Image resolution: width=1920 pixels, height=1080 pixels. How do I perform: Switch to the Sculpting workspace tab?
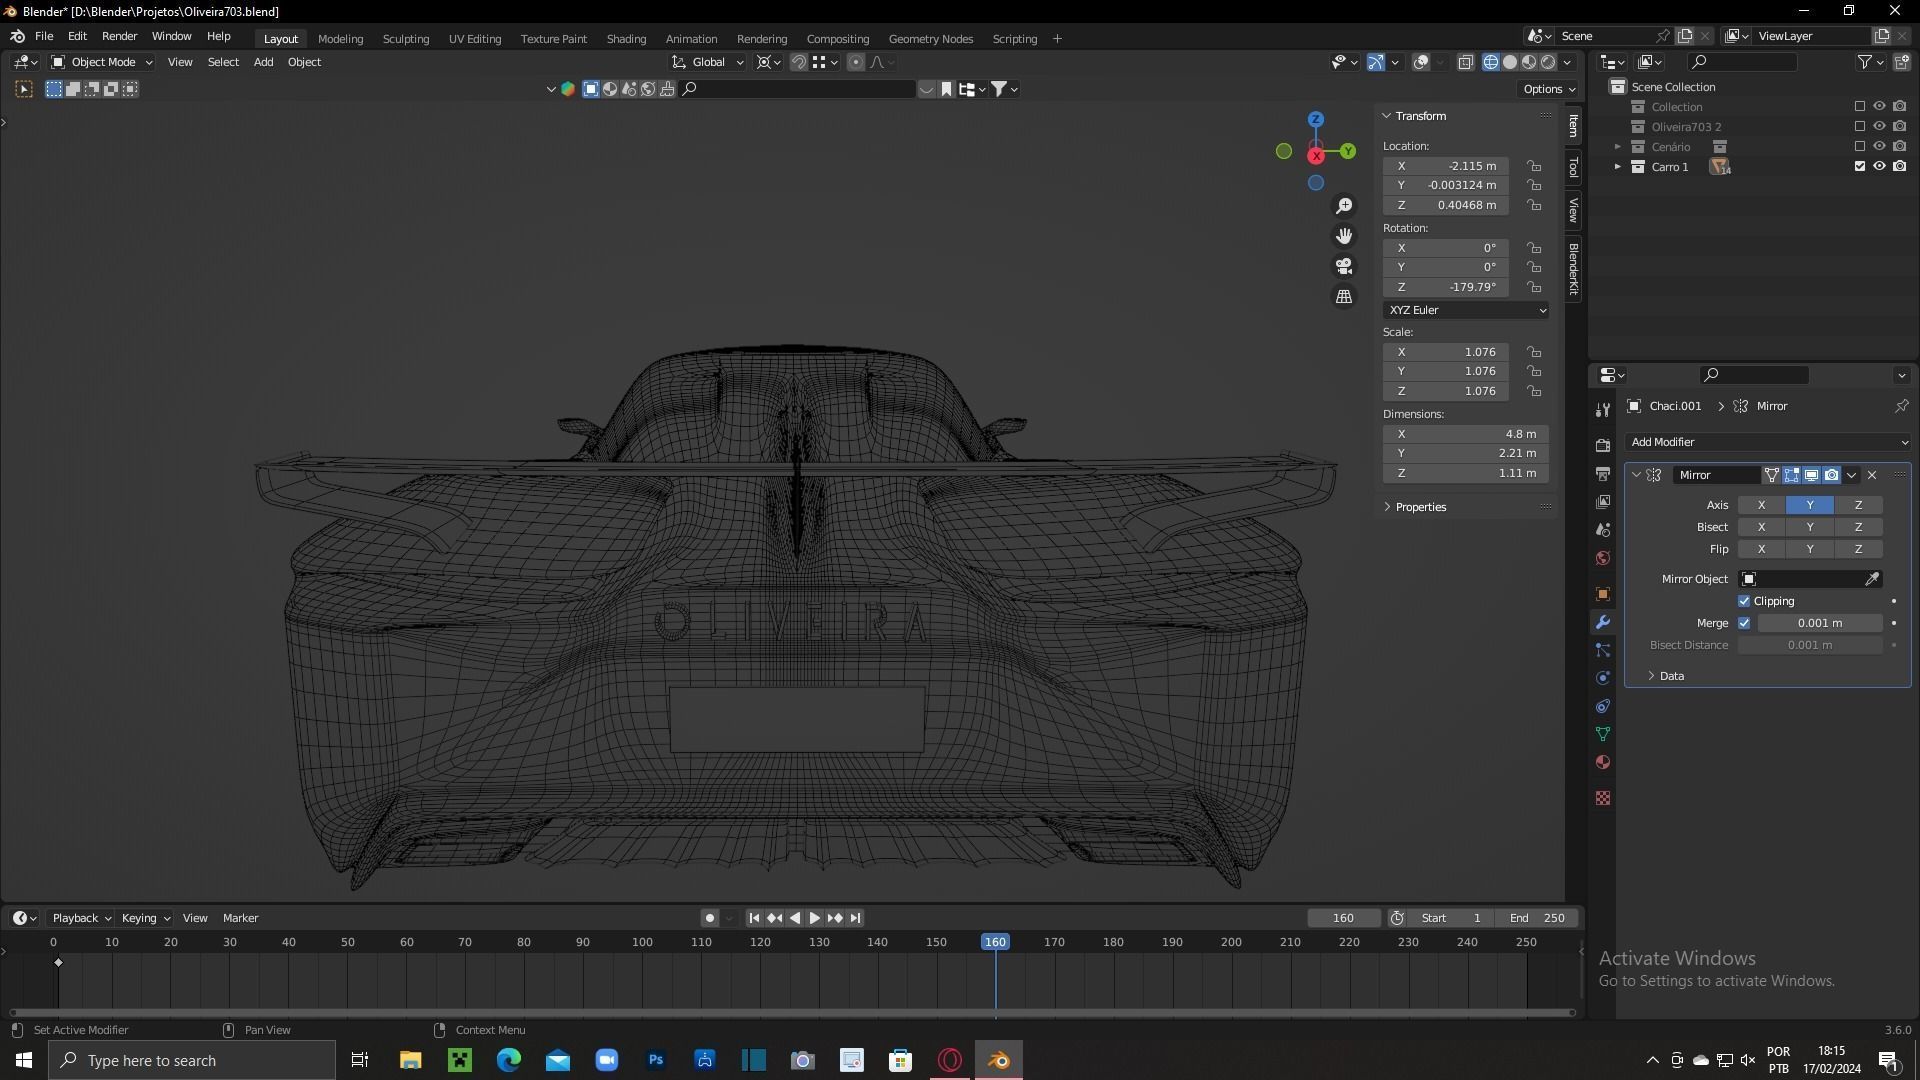tap(406, 39)
